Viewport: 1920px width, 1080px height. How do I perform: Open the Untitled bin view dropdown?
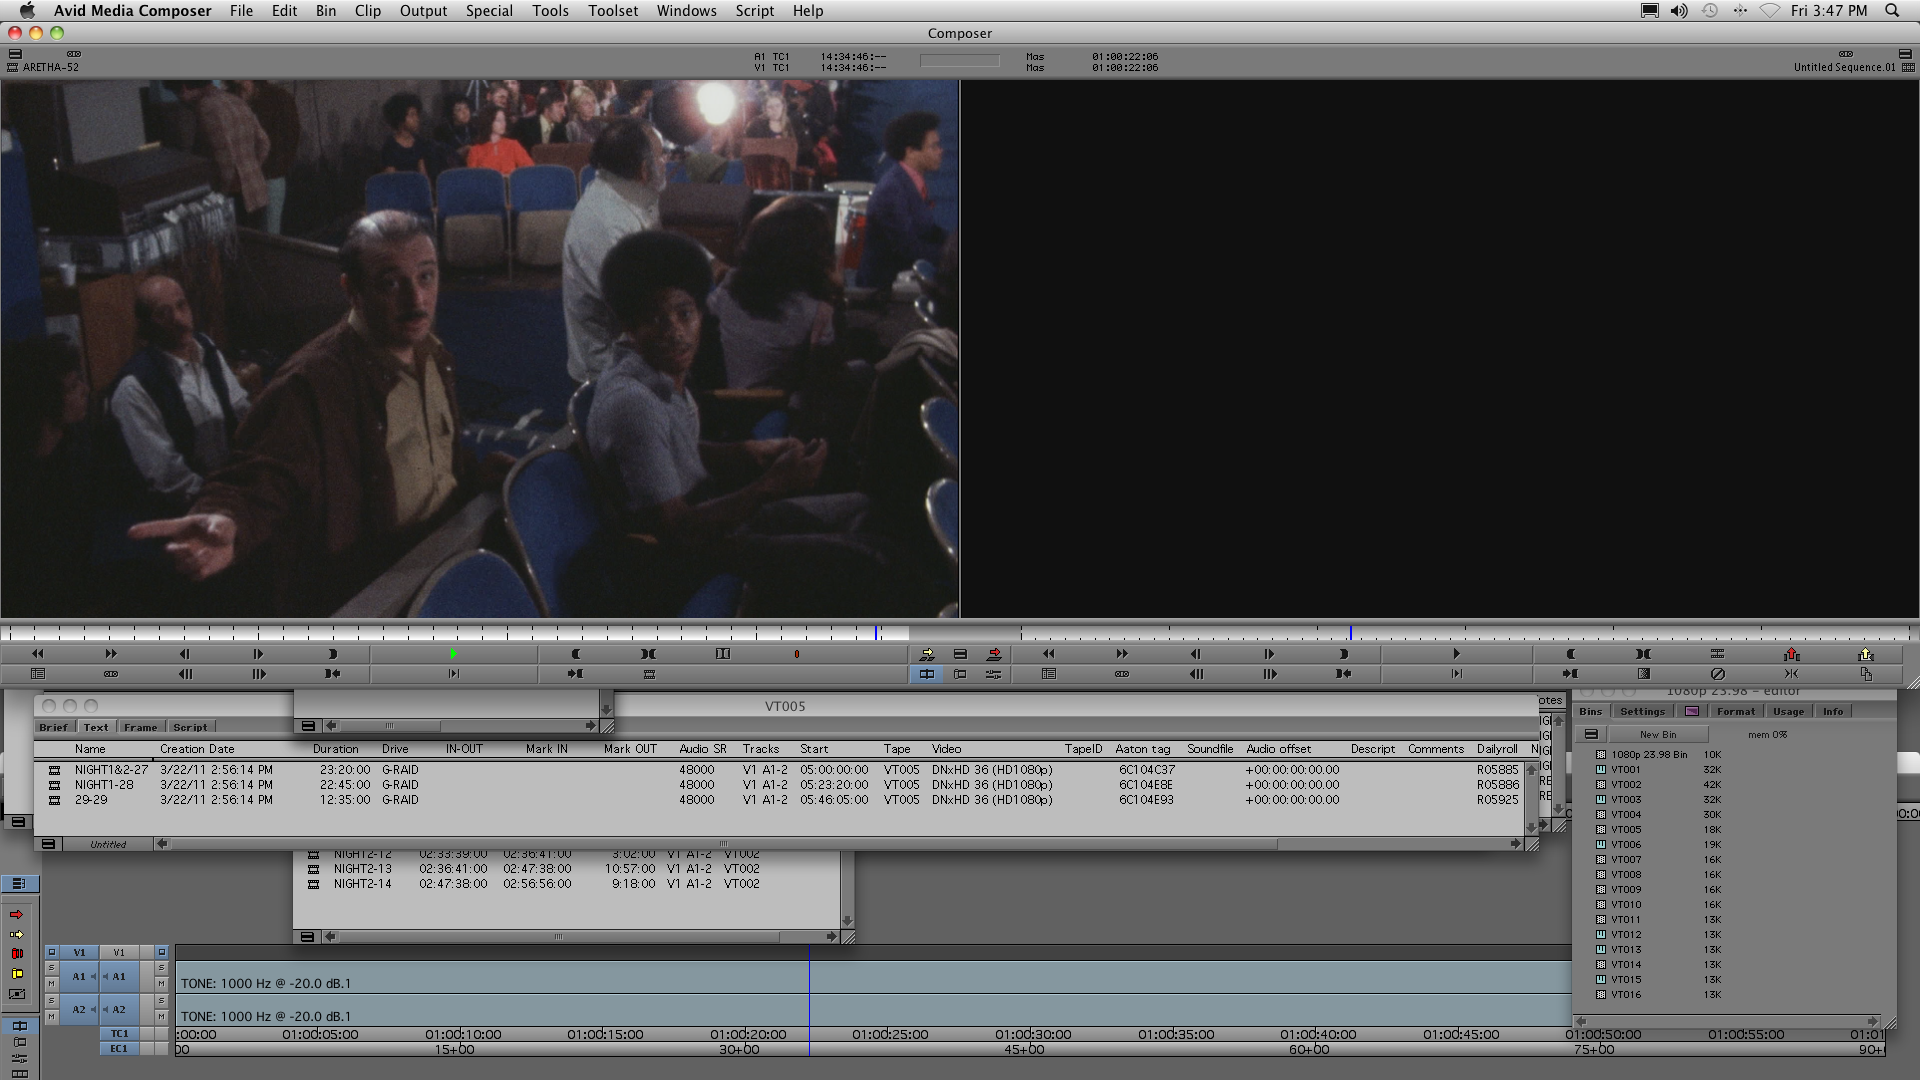pos(108,844)
